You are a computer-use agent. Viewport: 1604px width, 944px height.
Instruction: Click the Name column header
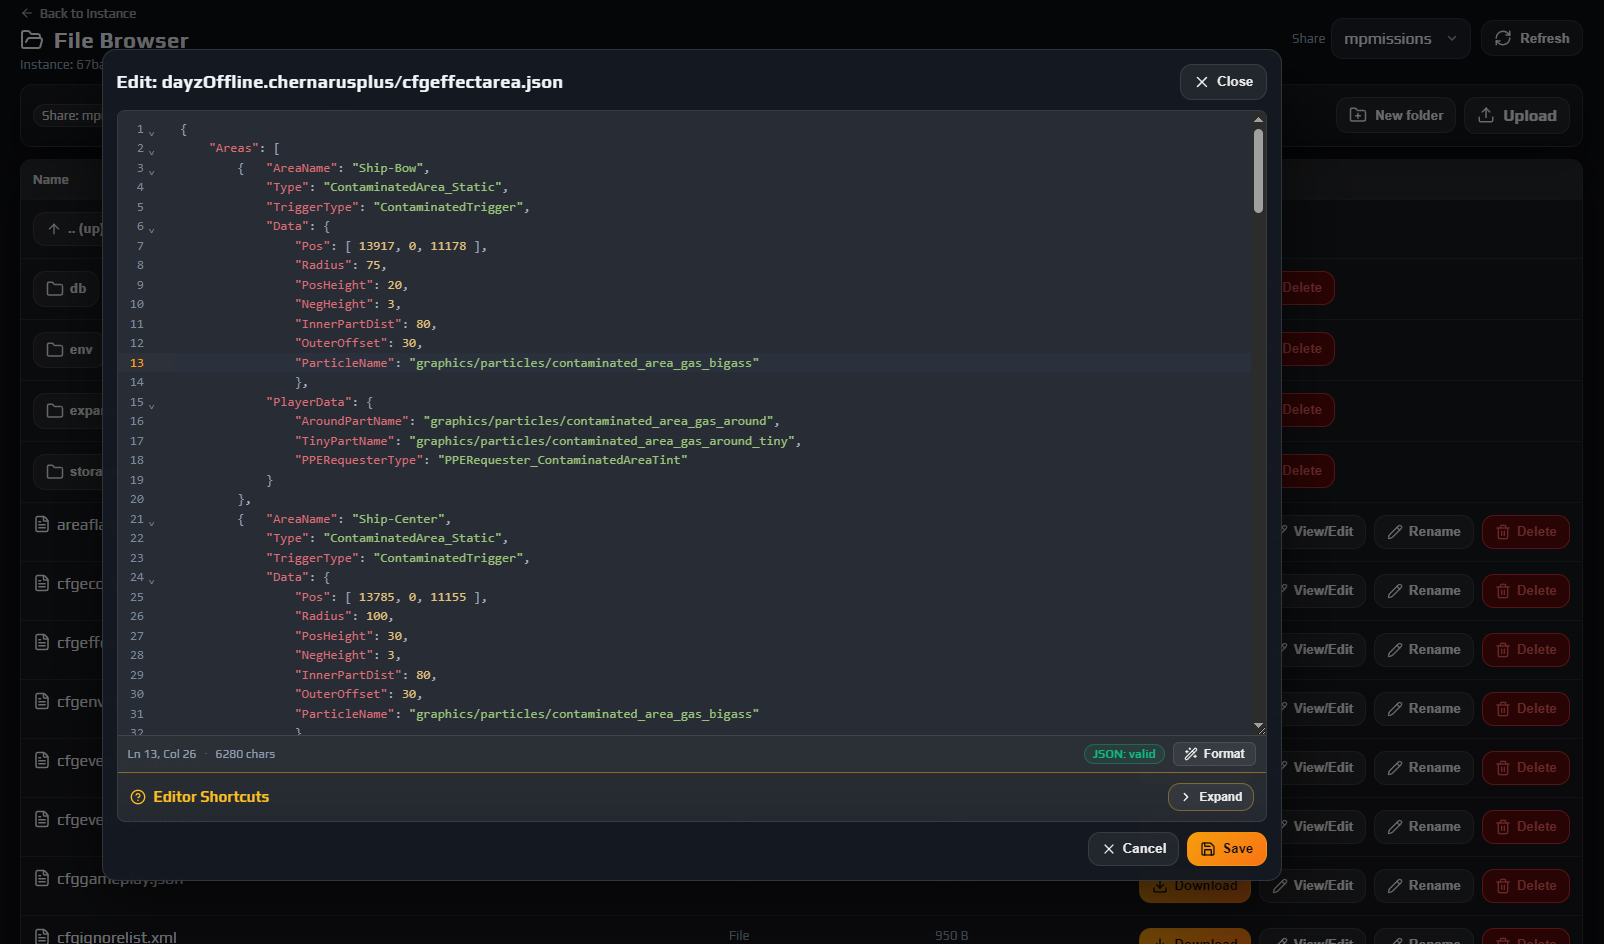[51, 180]
